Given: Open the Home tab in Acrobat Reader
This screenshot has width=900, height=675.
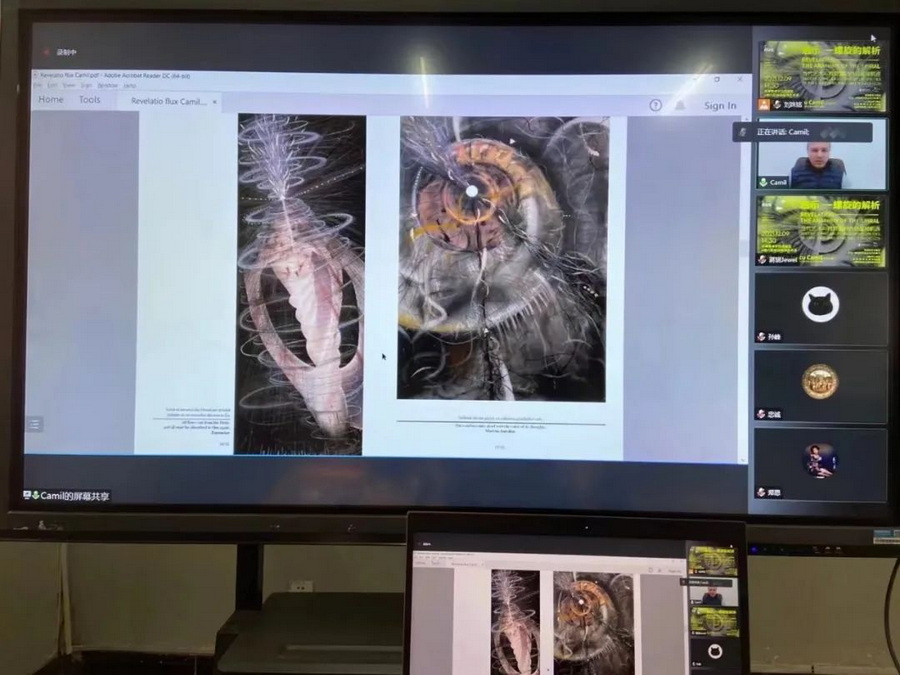Looking at the screenshot, I should coord(51,99).
